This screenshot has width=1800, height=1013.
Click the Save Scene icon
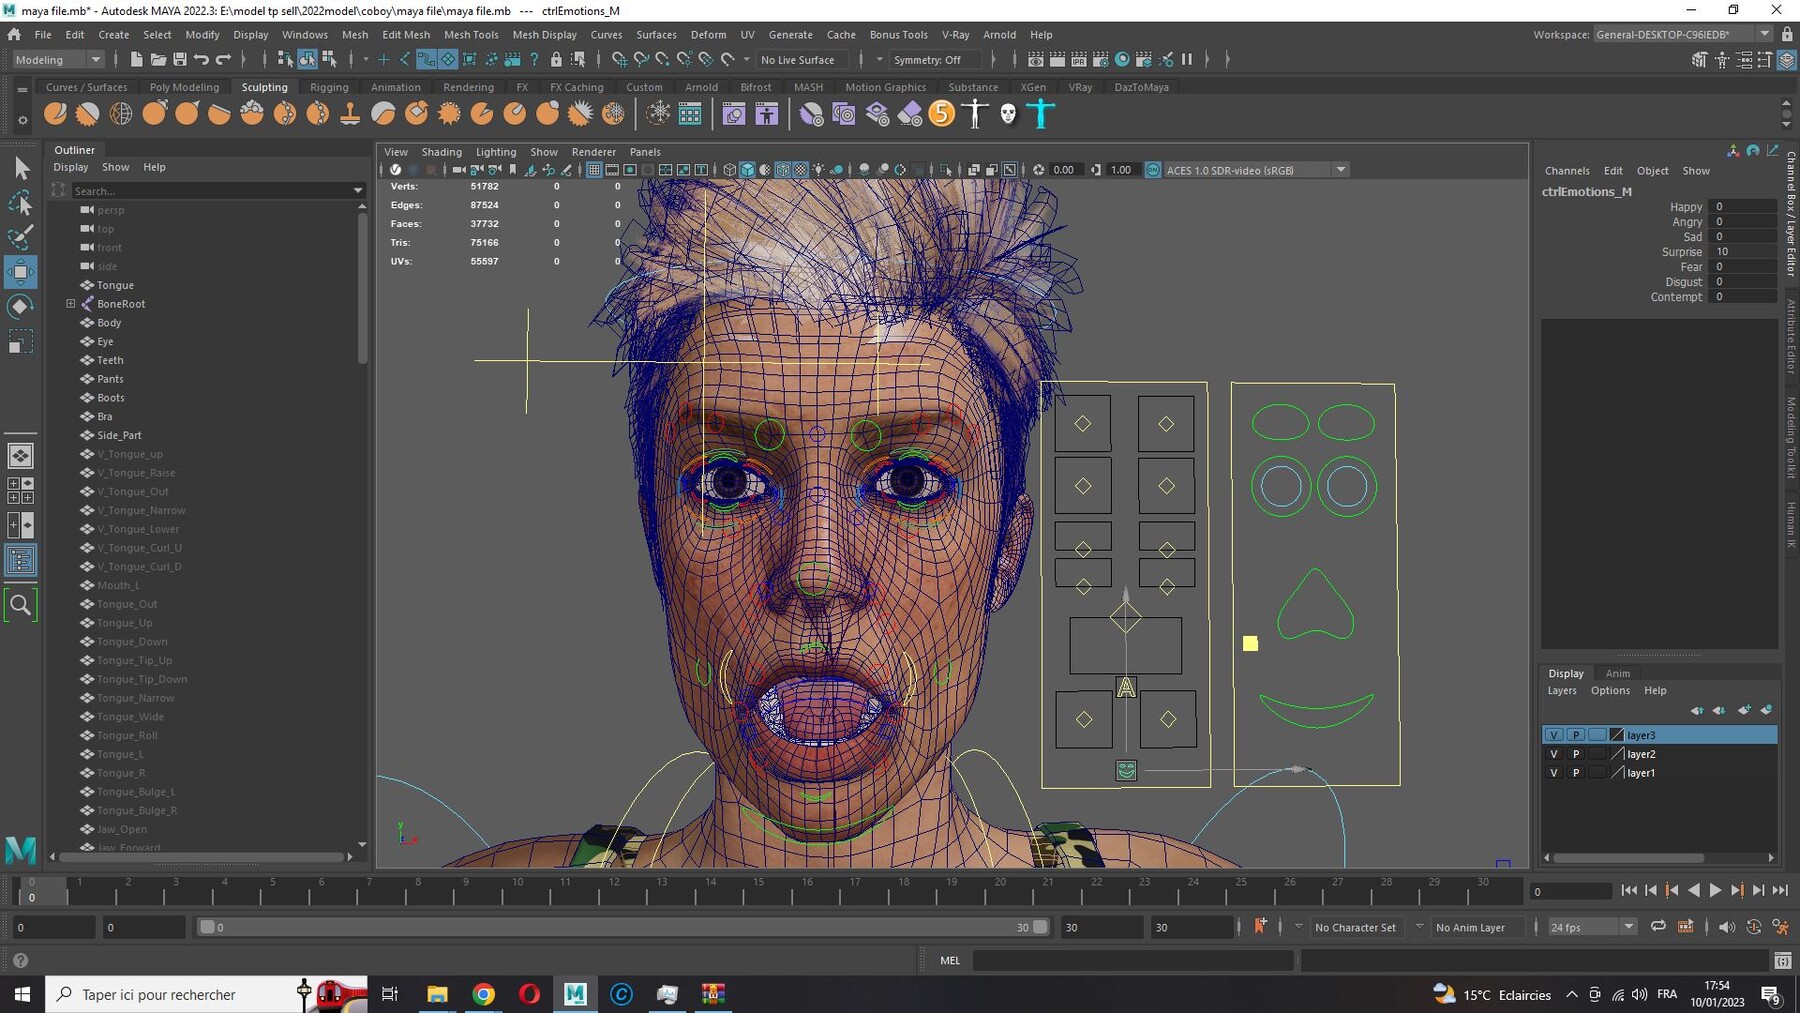[180, 60]
